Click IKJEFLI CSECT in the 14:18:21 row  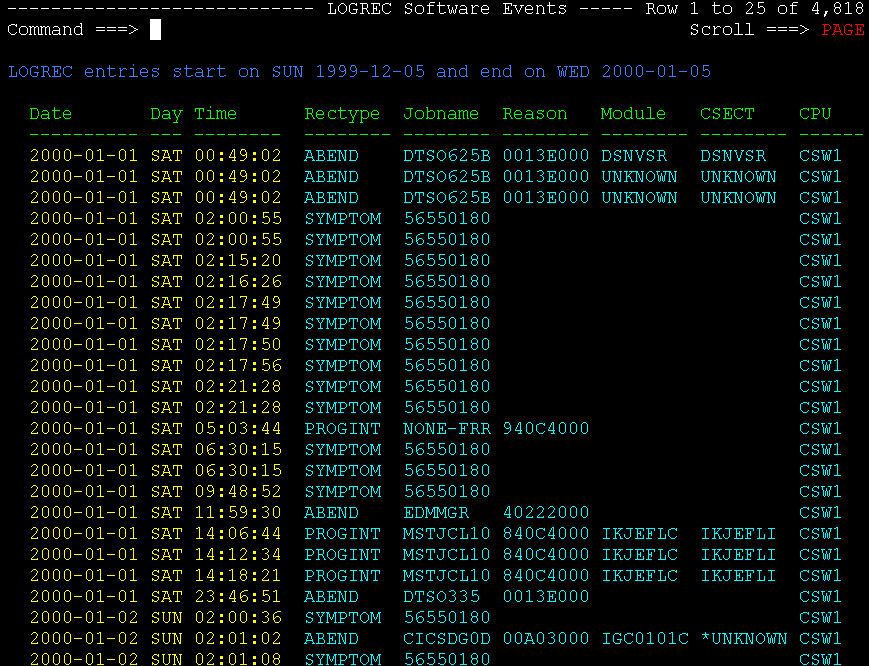[x=738, y=576]
